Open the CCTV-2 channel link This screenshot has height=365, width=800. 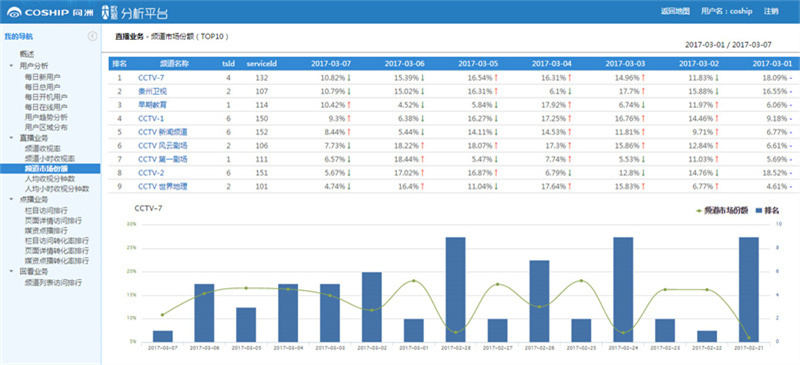(151, 173)
